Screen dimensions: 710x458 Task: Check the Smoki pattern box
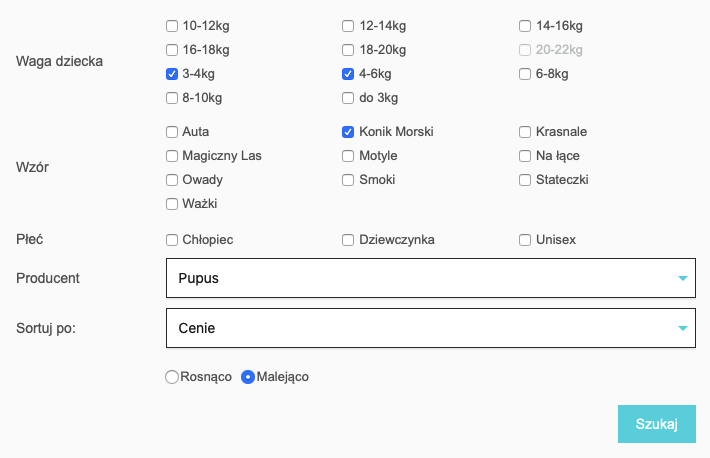348,180
